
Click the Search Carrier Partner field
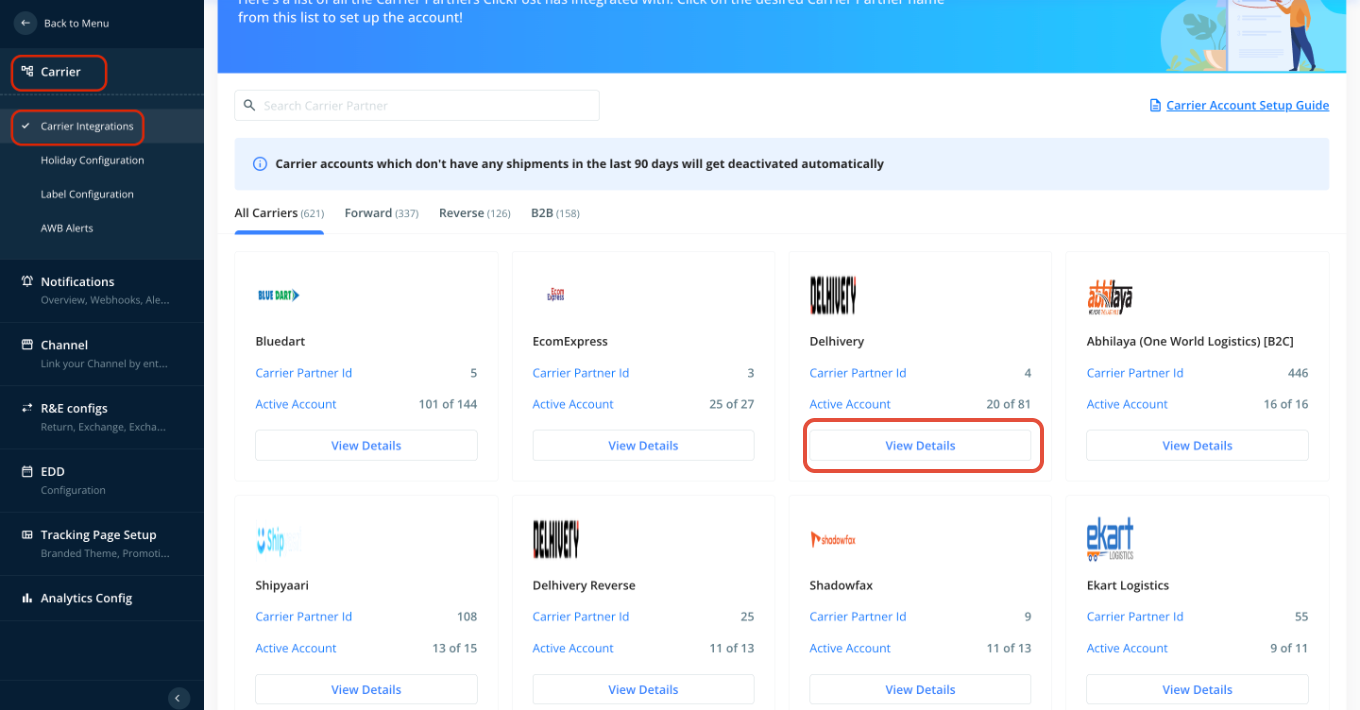coord(417,105)
